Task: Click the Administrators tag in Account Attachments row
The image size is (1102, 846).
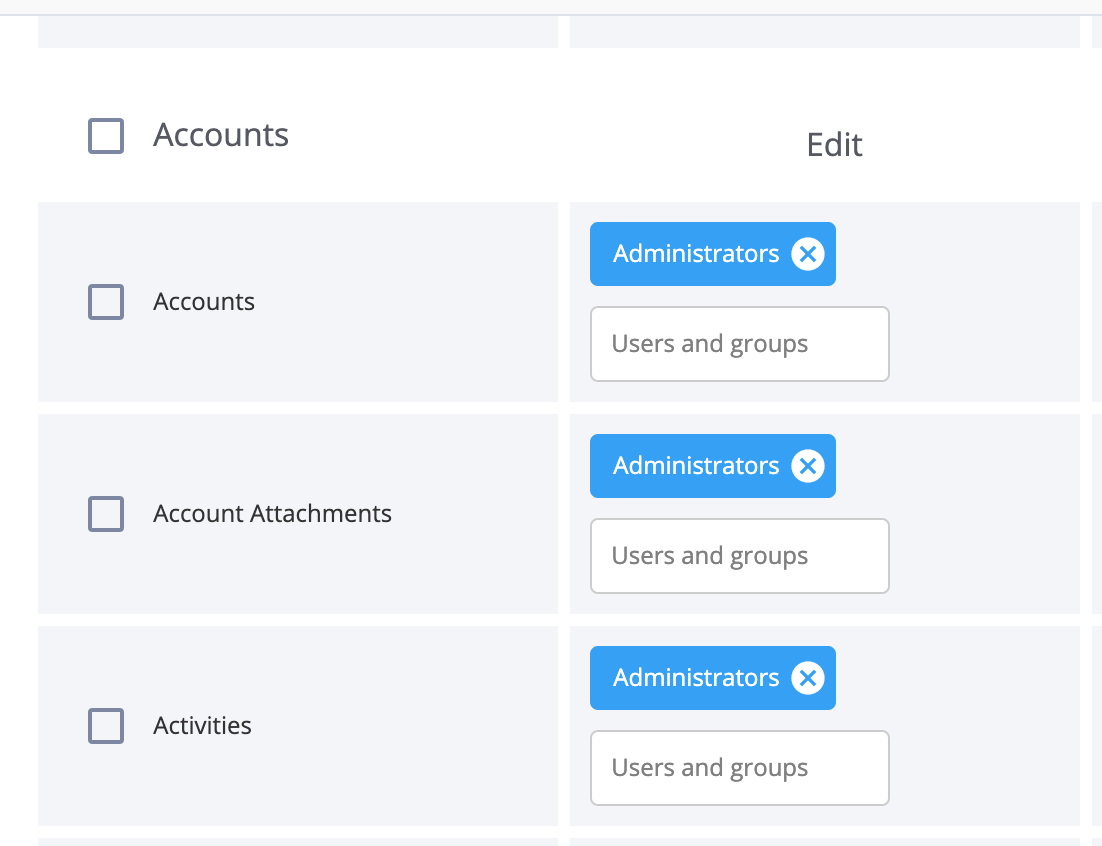Action: (x=696, y=466)
